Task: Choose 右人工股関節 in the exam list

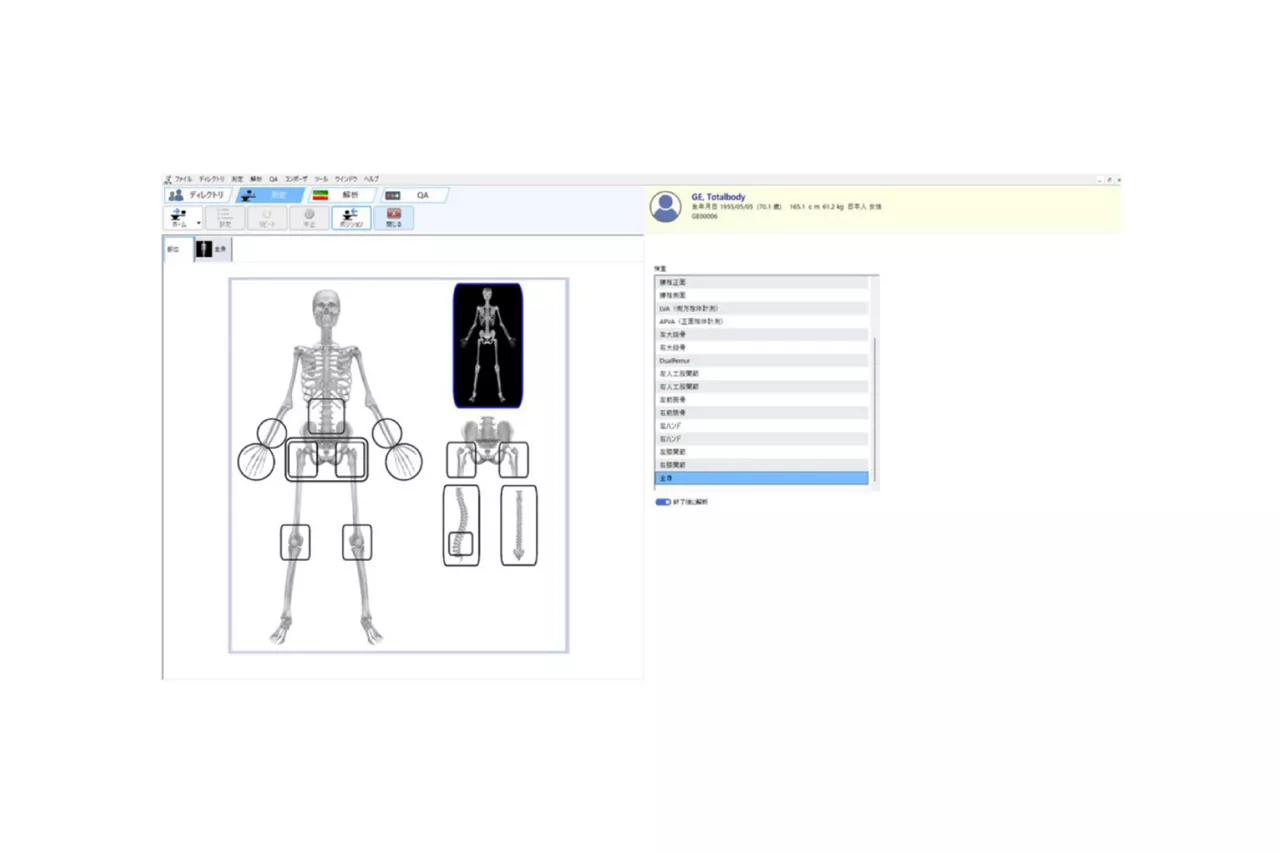Action: point(761,387)
